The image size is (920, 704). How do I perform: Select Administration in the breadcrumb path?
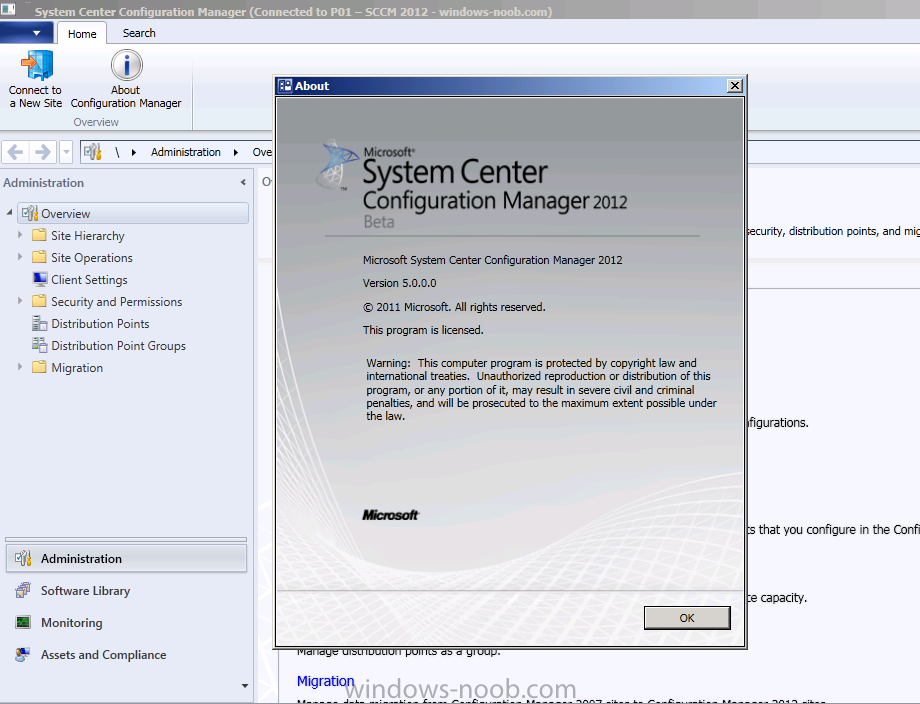tap(185, 152)
